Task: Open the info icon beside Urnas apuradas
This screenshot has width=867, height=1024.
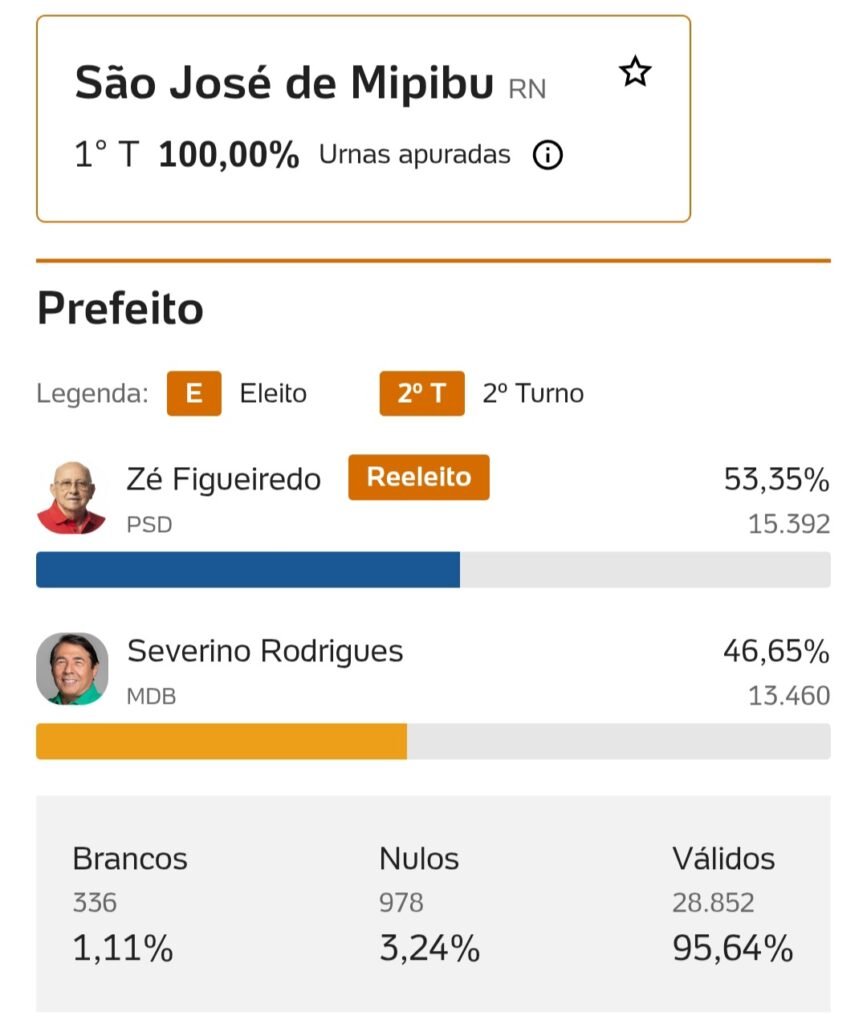Action: coord(547,156)
